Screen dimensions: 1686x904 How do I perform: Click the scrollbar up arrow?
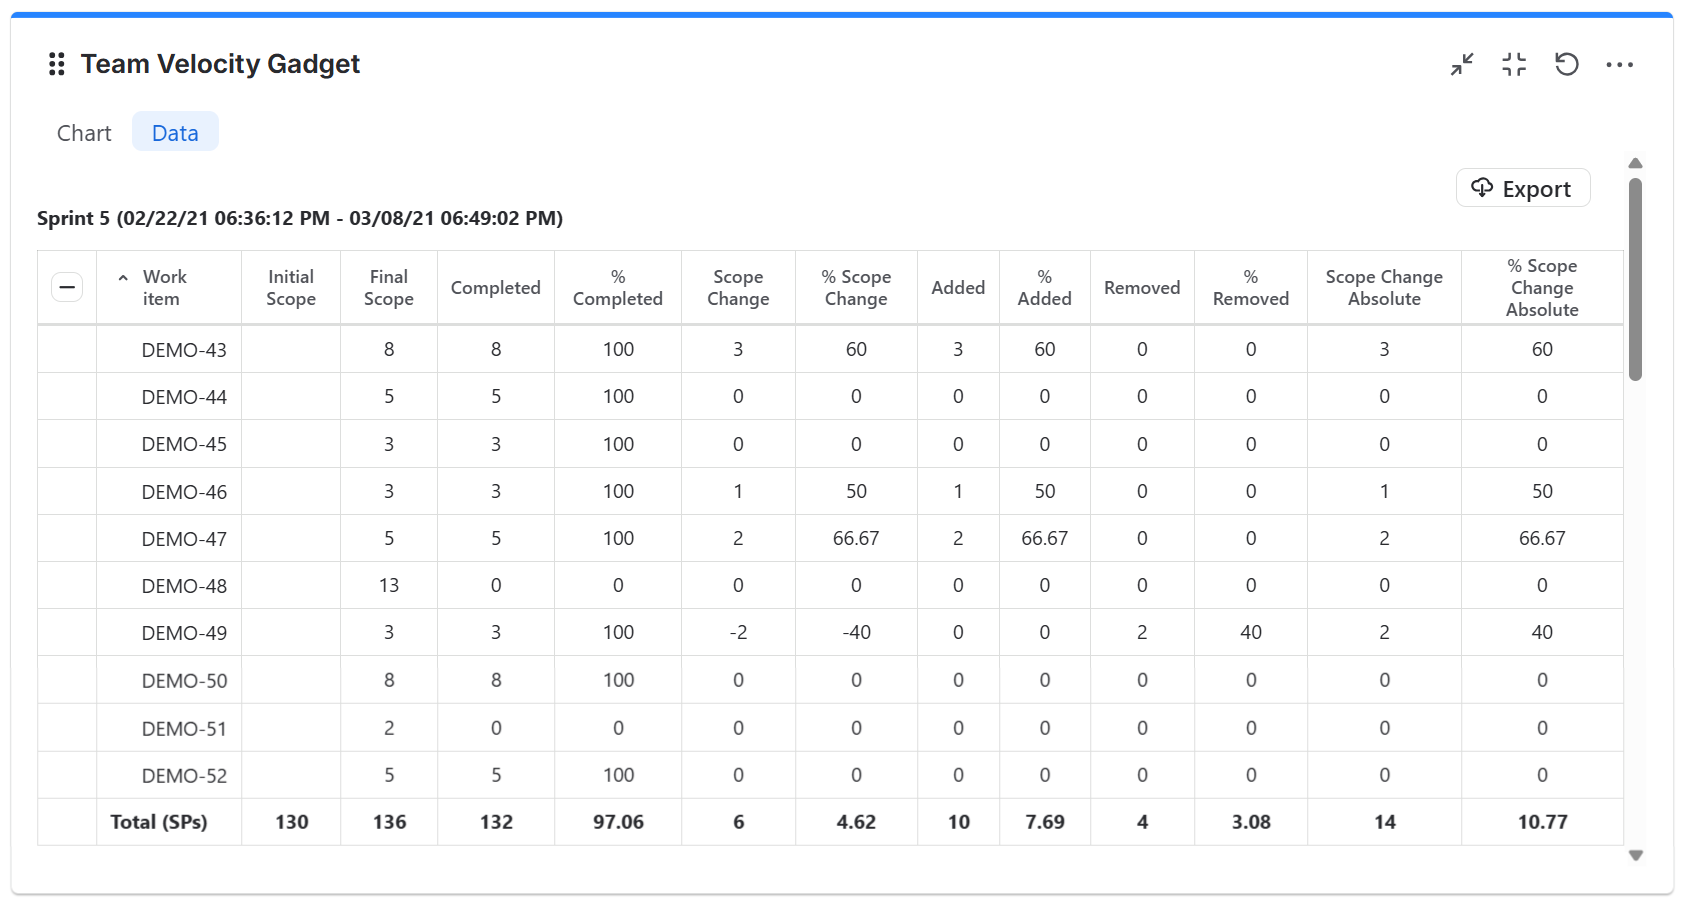click(1636, 163)
